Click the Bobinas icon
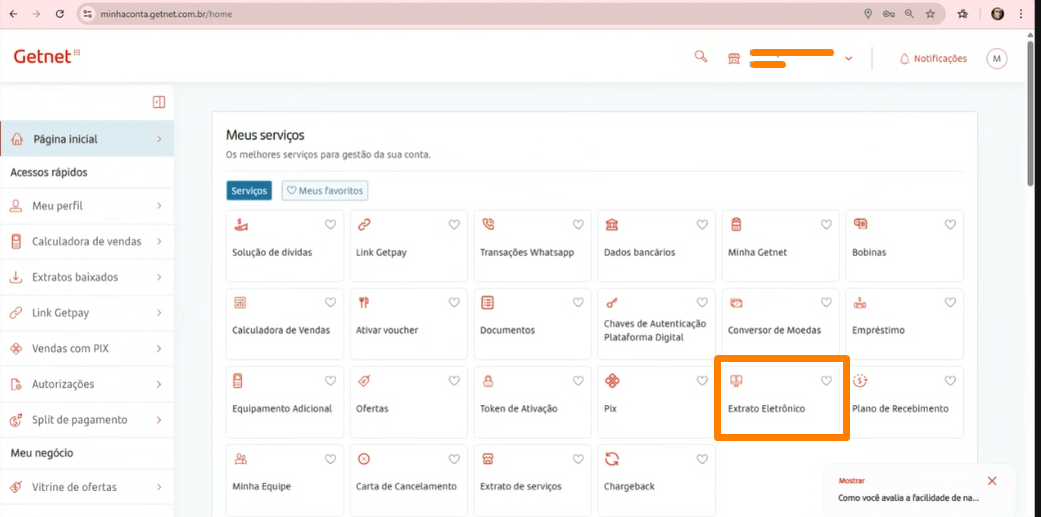 coord(860,224)
